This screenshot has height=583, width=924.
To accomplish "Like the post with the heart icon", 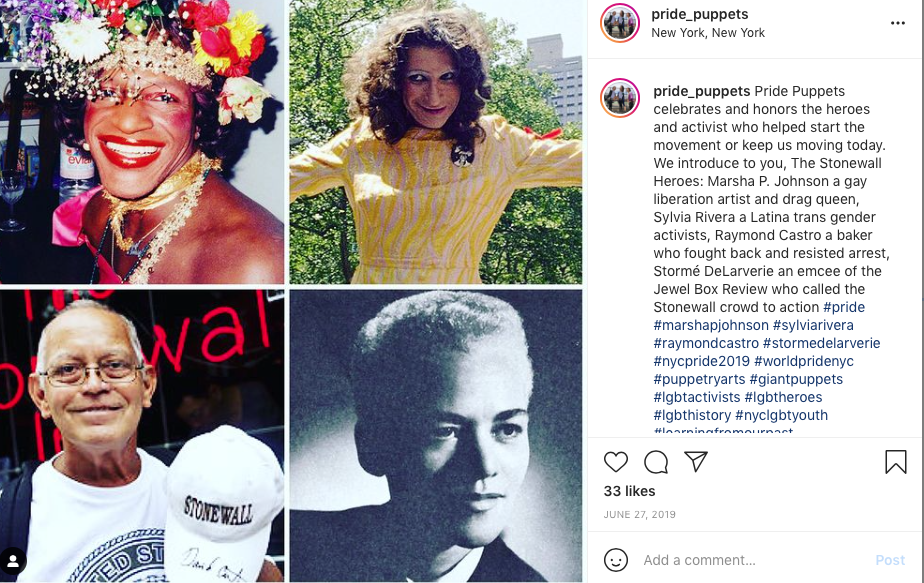I will coord(616,462).
